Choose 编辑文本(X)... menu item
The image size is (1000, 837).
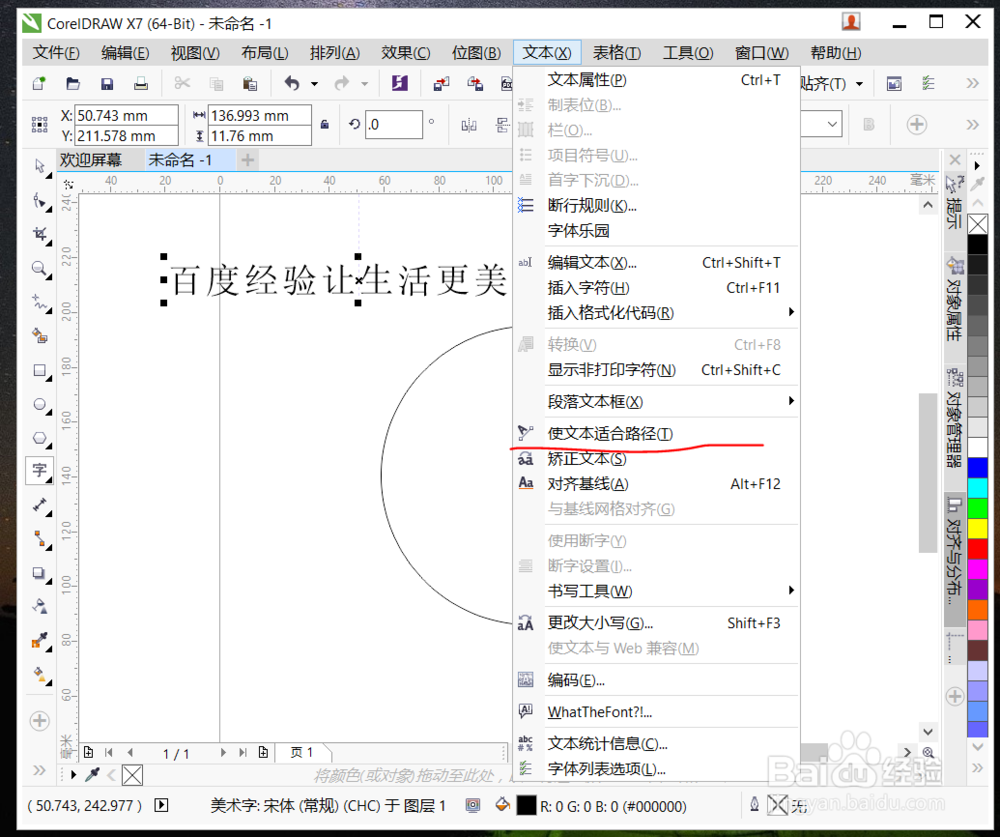tap(656, 262)
